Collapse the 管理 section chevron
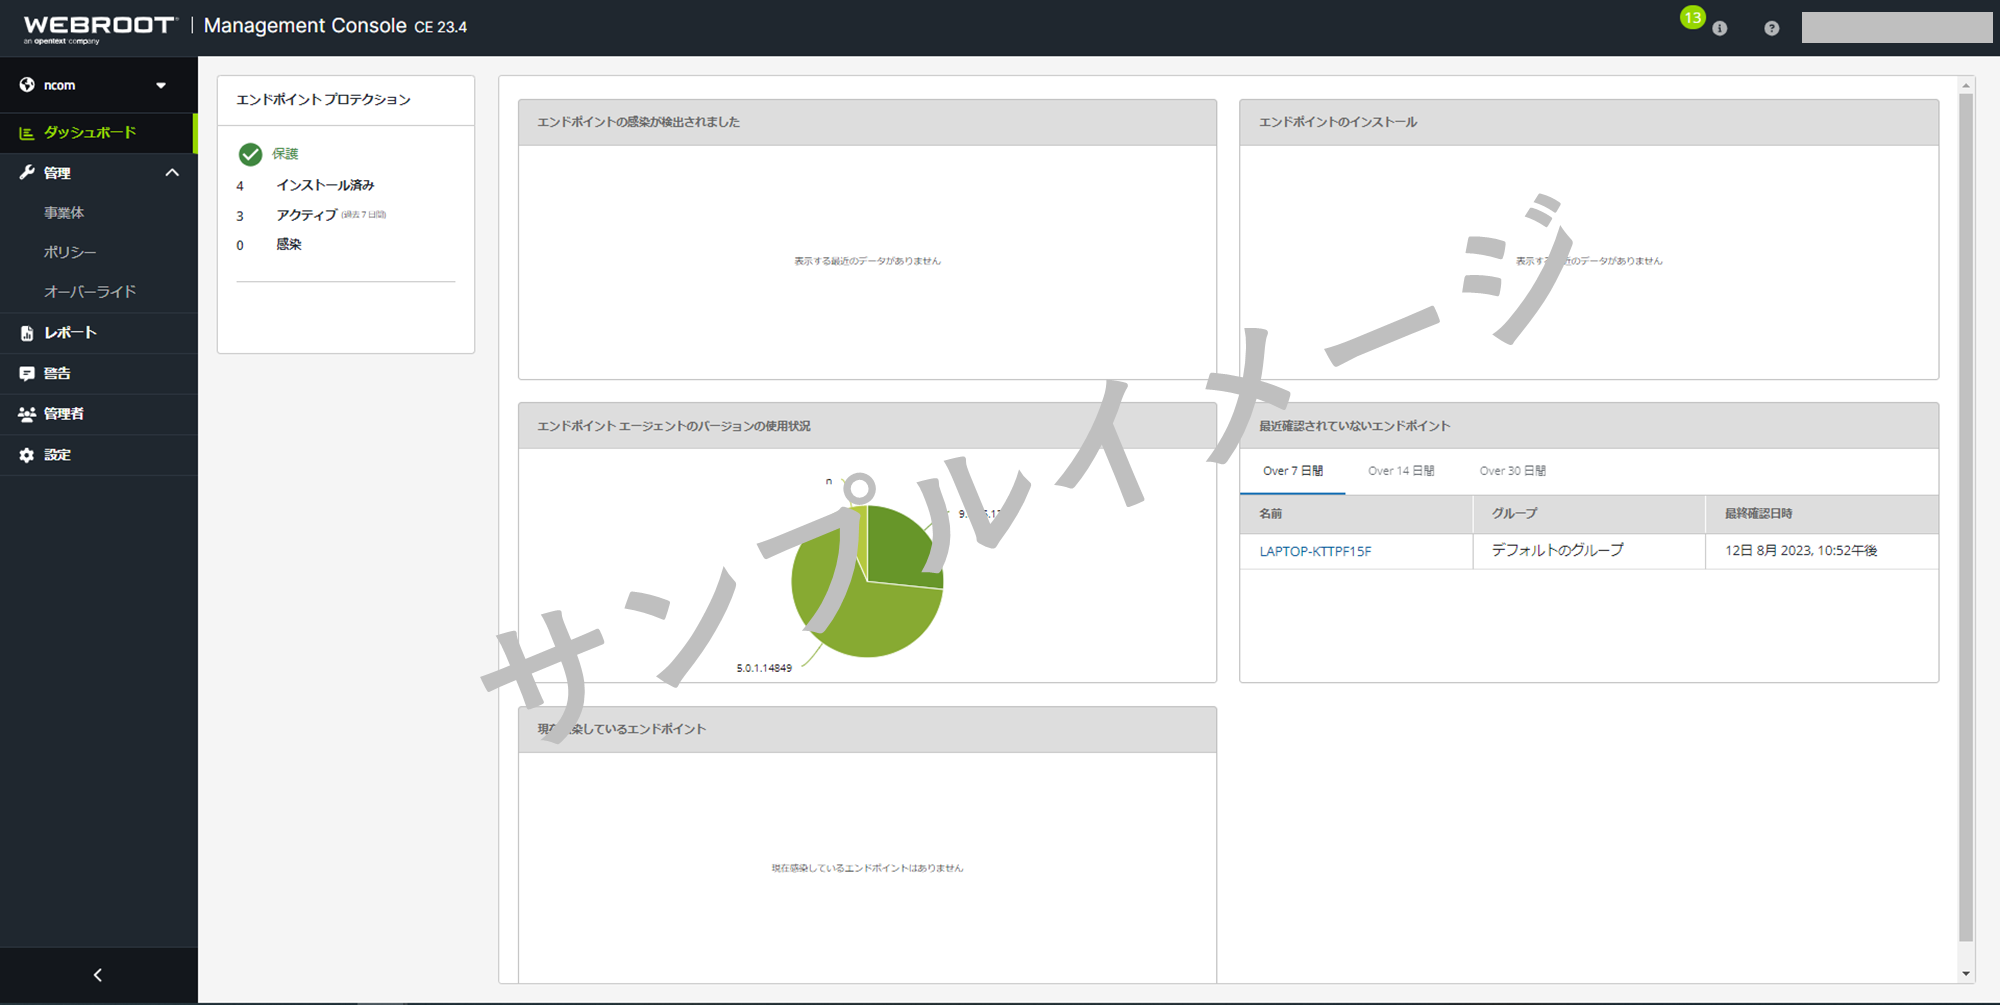 coord(172,173)
